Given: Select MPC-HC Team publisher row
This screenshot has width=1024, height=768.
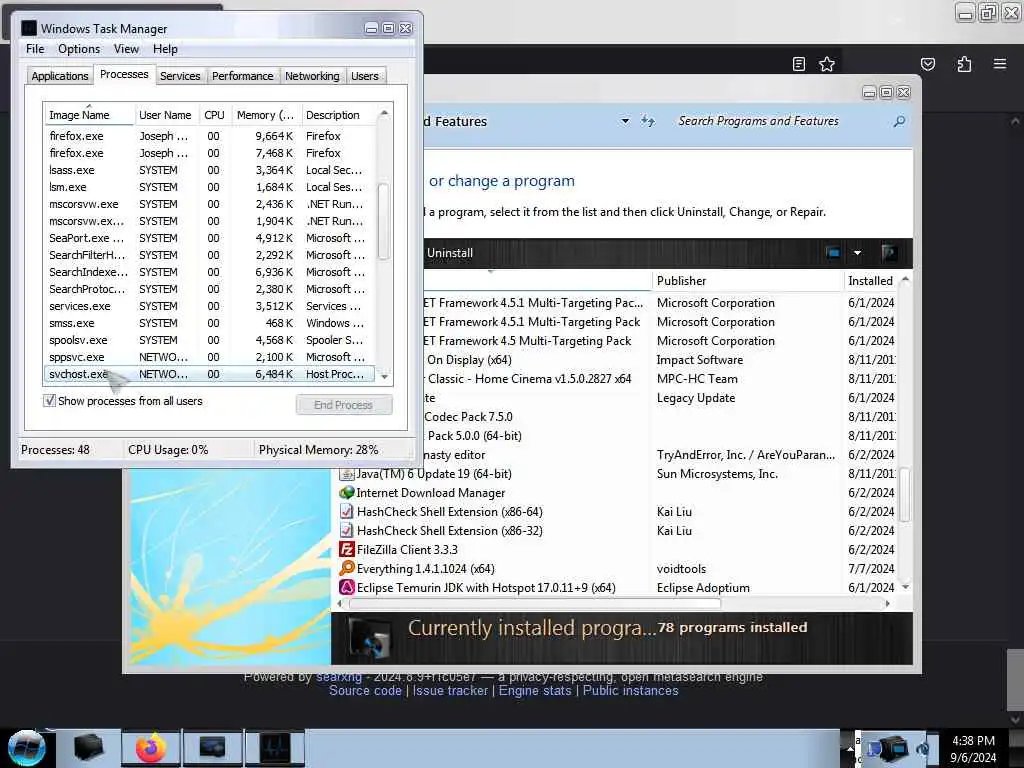Looking at the screenshot, I should (697, 379).
